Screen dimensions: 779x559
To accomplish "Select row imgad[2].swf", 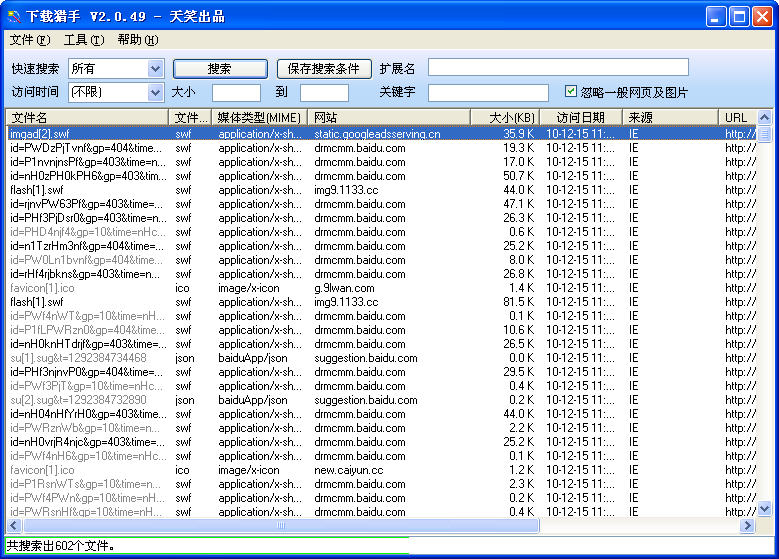I will [x=382, y=134].
